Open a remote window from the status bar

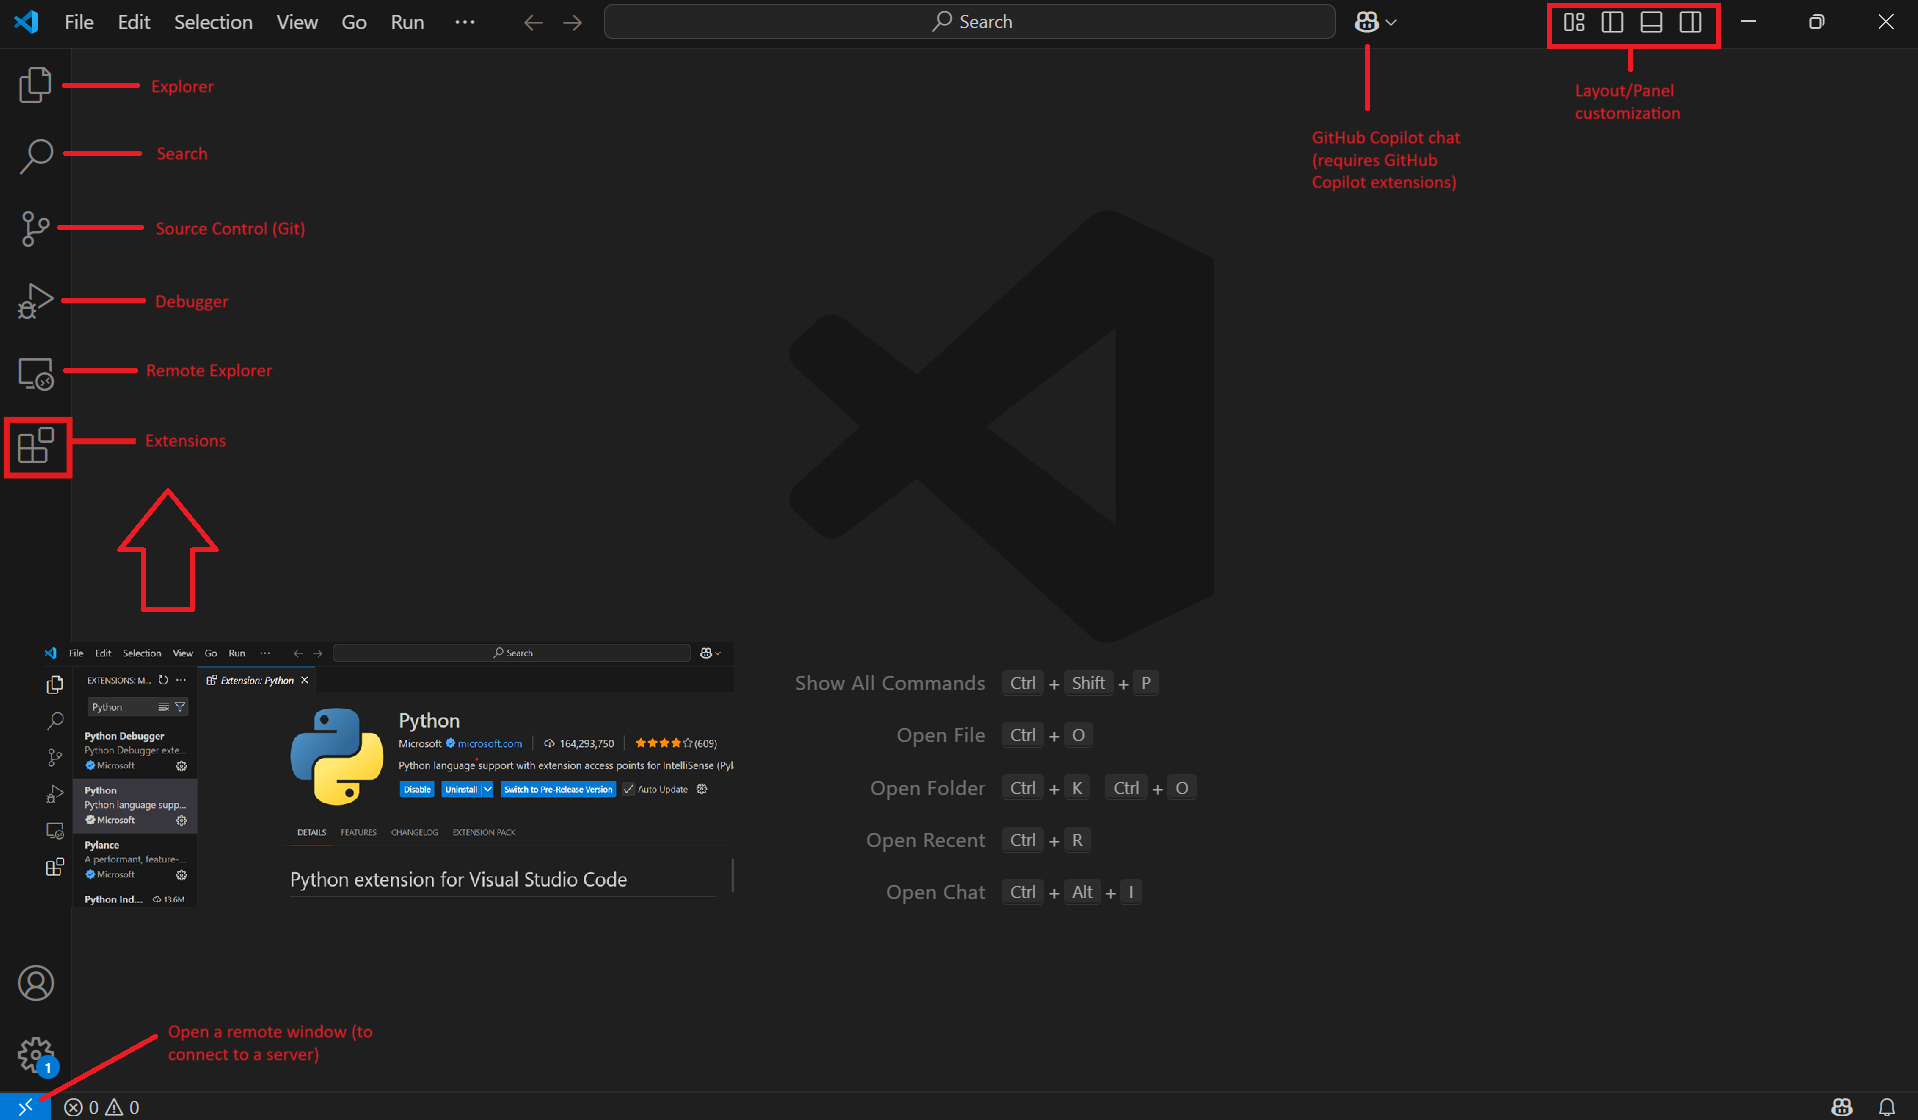tap(25, 1106)
